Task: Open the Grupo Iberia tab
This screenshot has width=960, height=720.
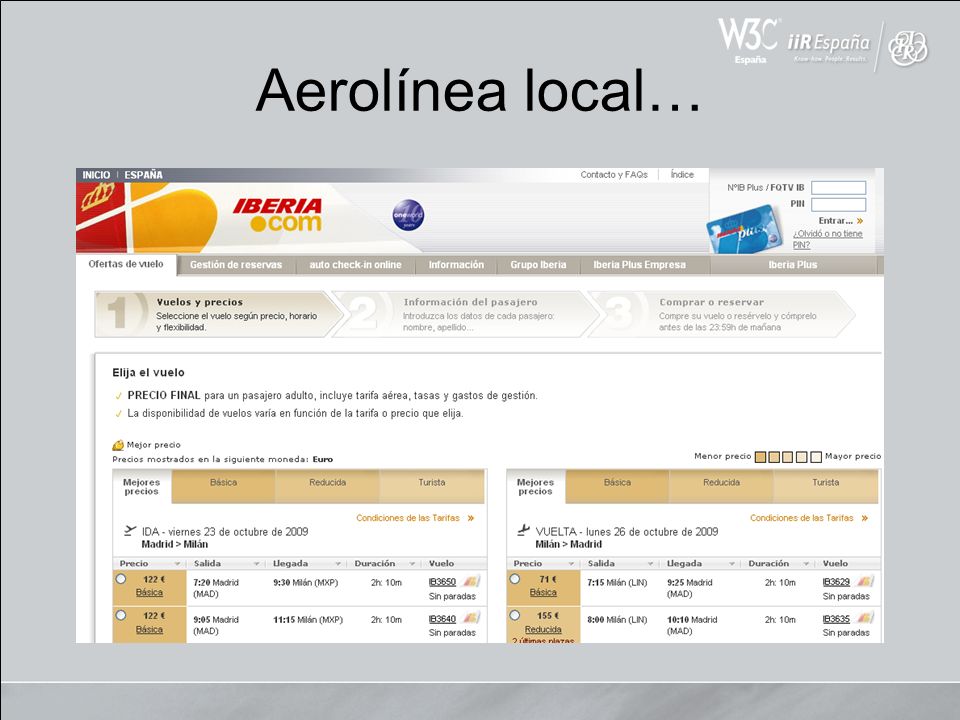Action: click(538, 265)
